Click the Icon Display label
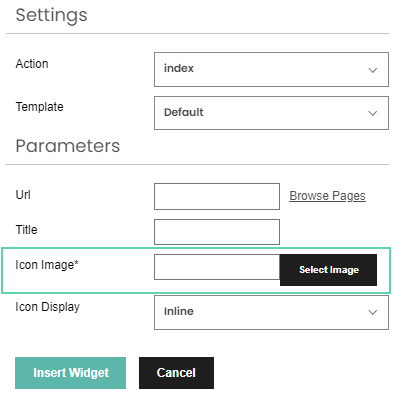The height and width of the screenshot is (411, 417). point(48,307)
